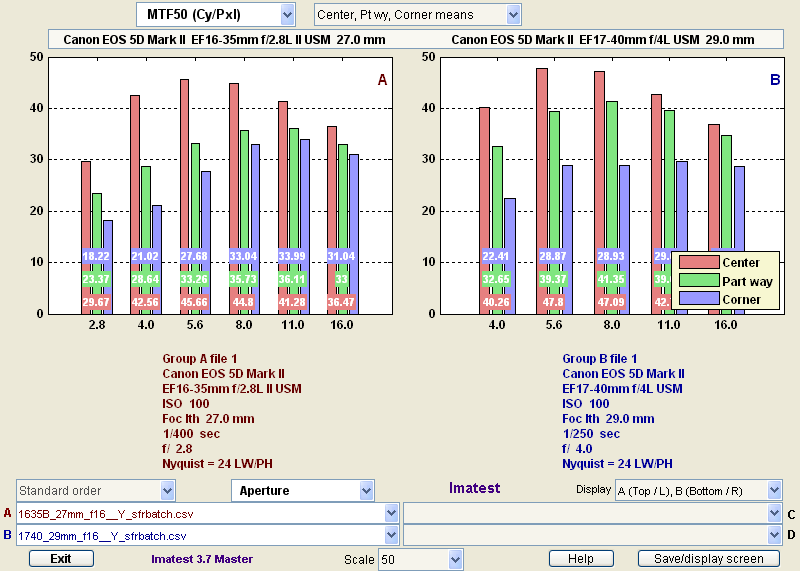Screen dimensions: 800x571
Task: Select chart A center value 36.47
Action: [341, 302]
